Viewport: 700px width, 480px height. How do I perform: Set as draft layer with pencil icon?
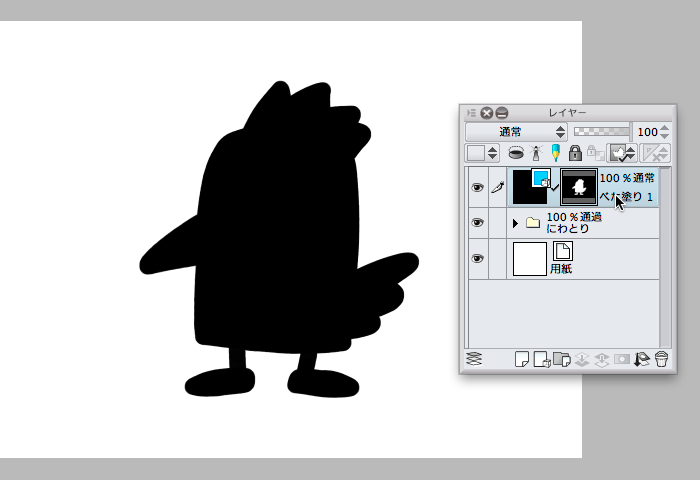(555, 153)
